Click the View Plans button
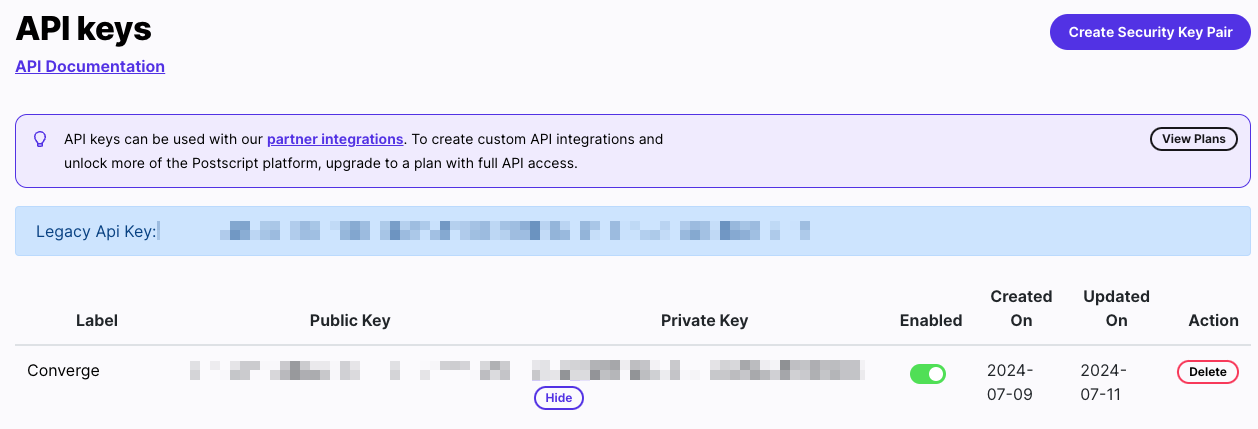The height and width of the screenshot is (429, 1258). (1194, 139)
